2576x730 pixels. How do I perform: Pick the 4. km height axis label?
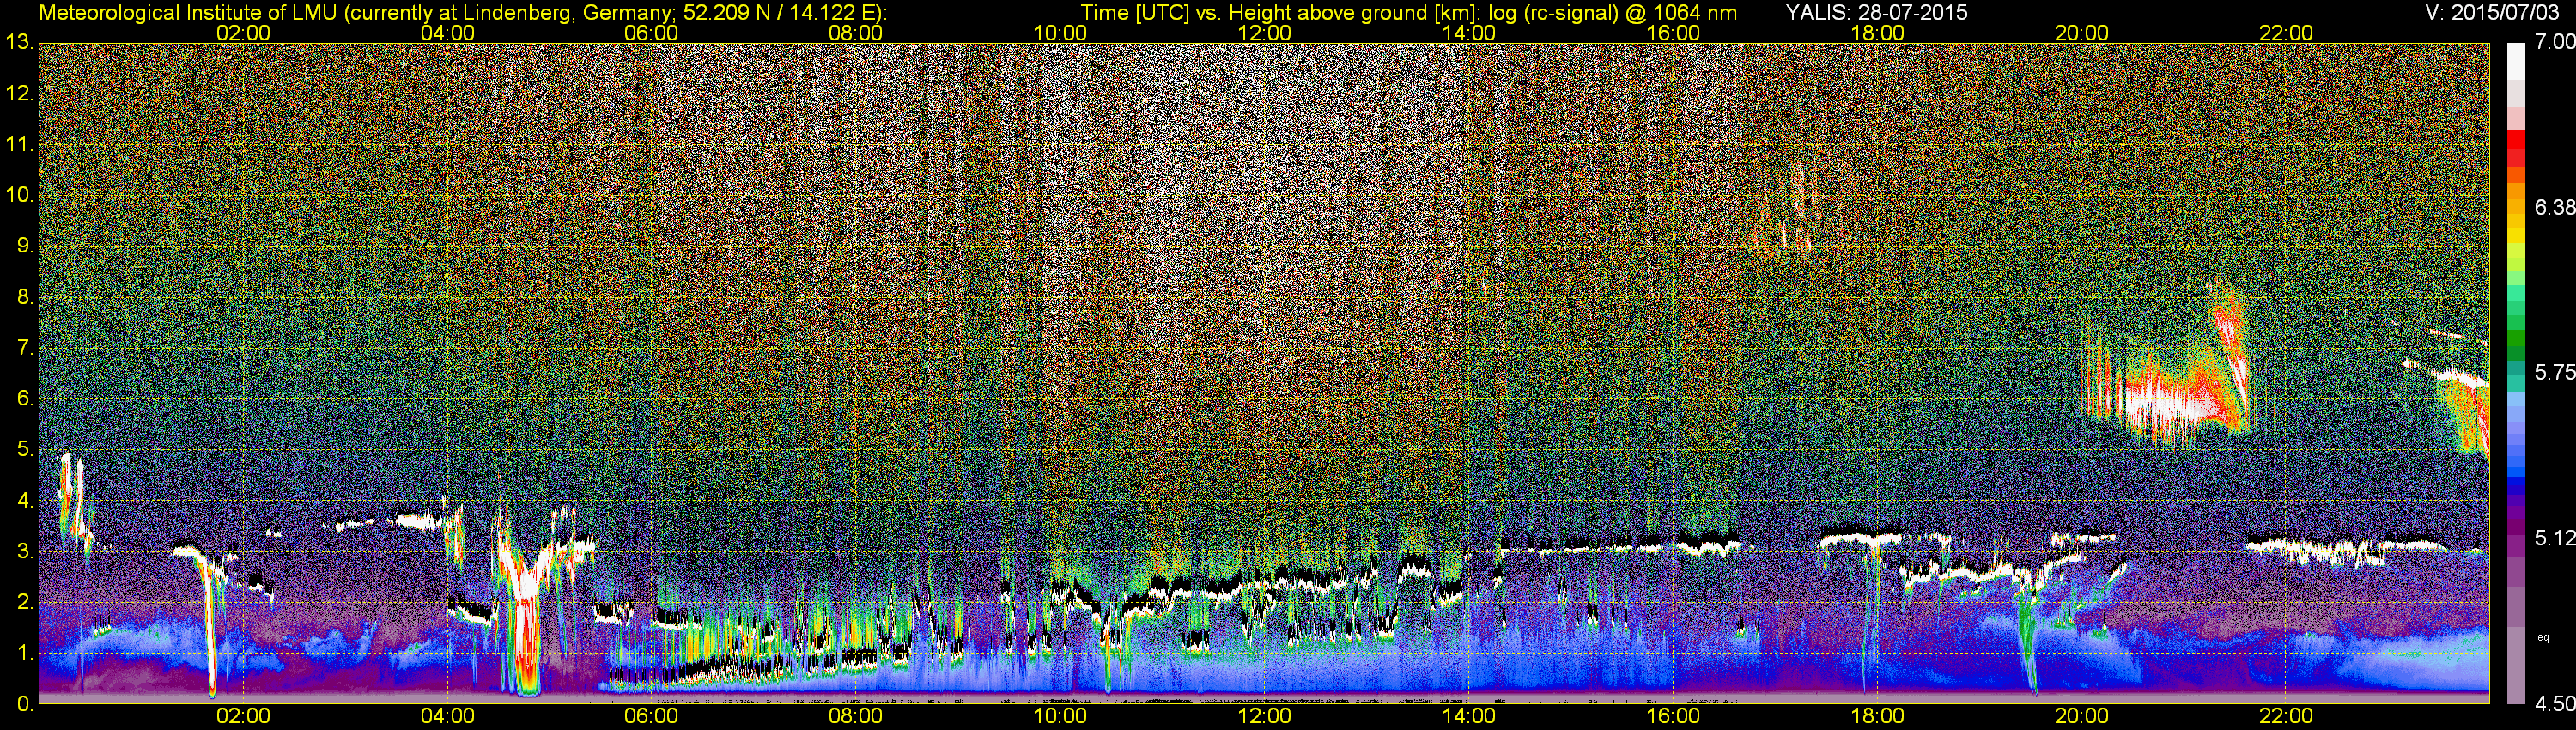tap(25, 501)
